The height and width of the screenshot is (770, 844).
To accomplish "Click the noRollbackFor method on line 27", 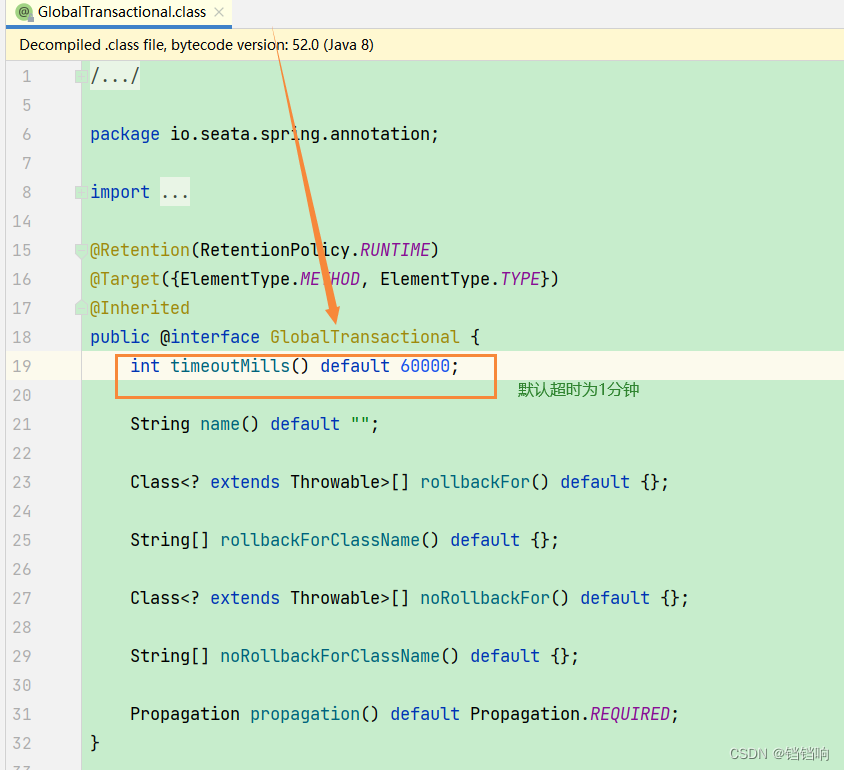I will click(486, 598).
